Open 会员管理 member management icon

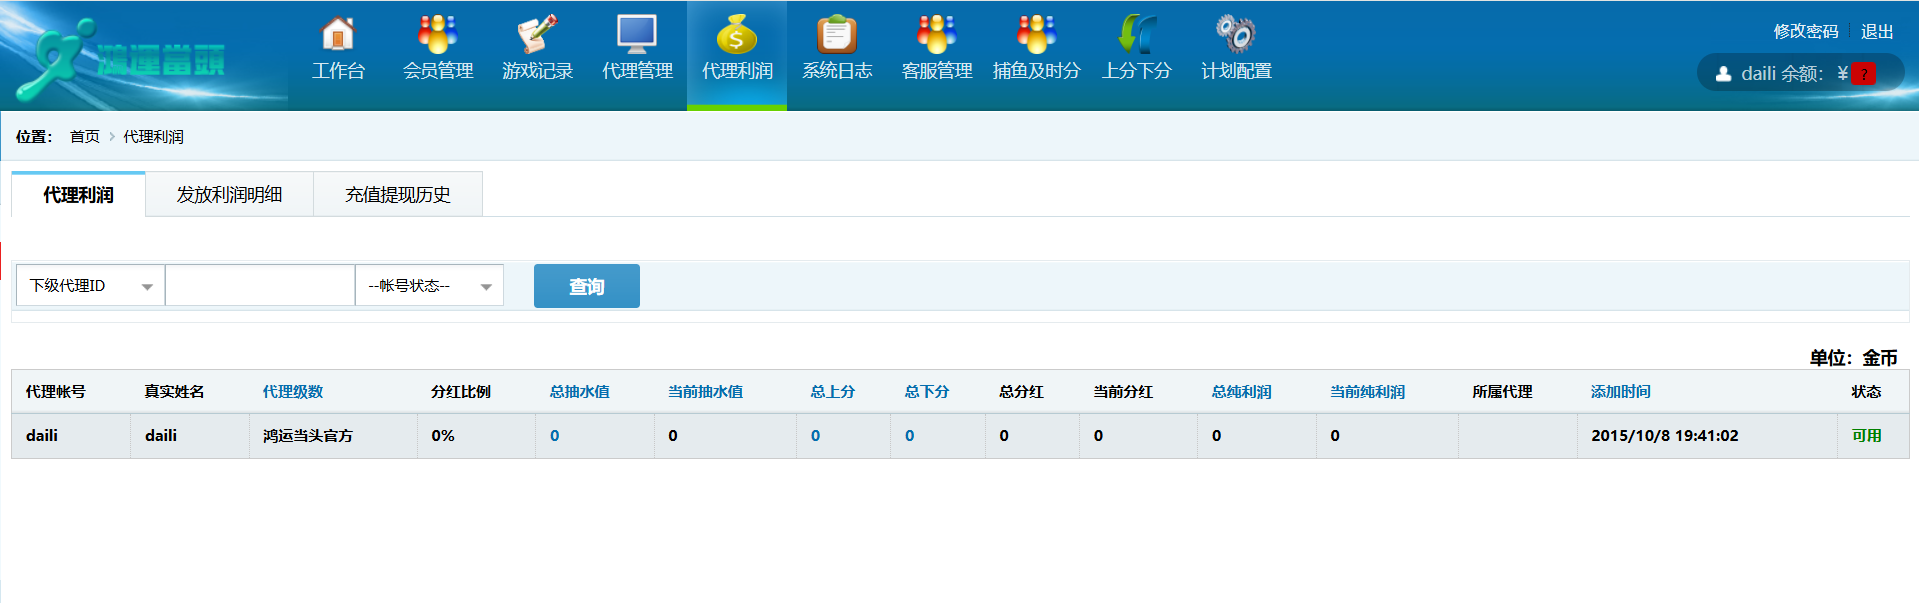point(437,36)
